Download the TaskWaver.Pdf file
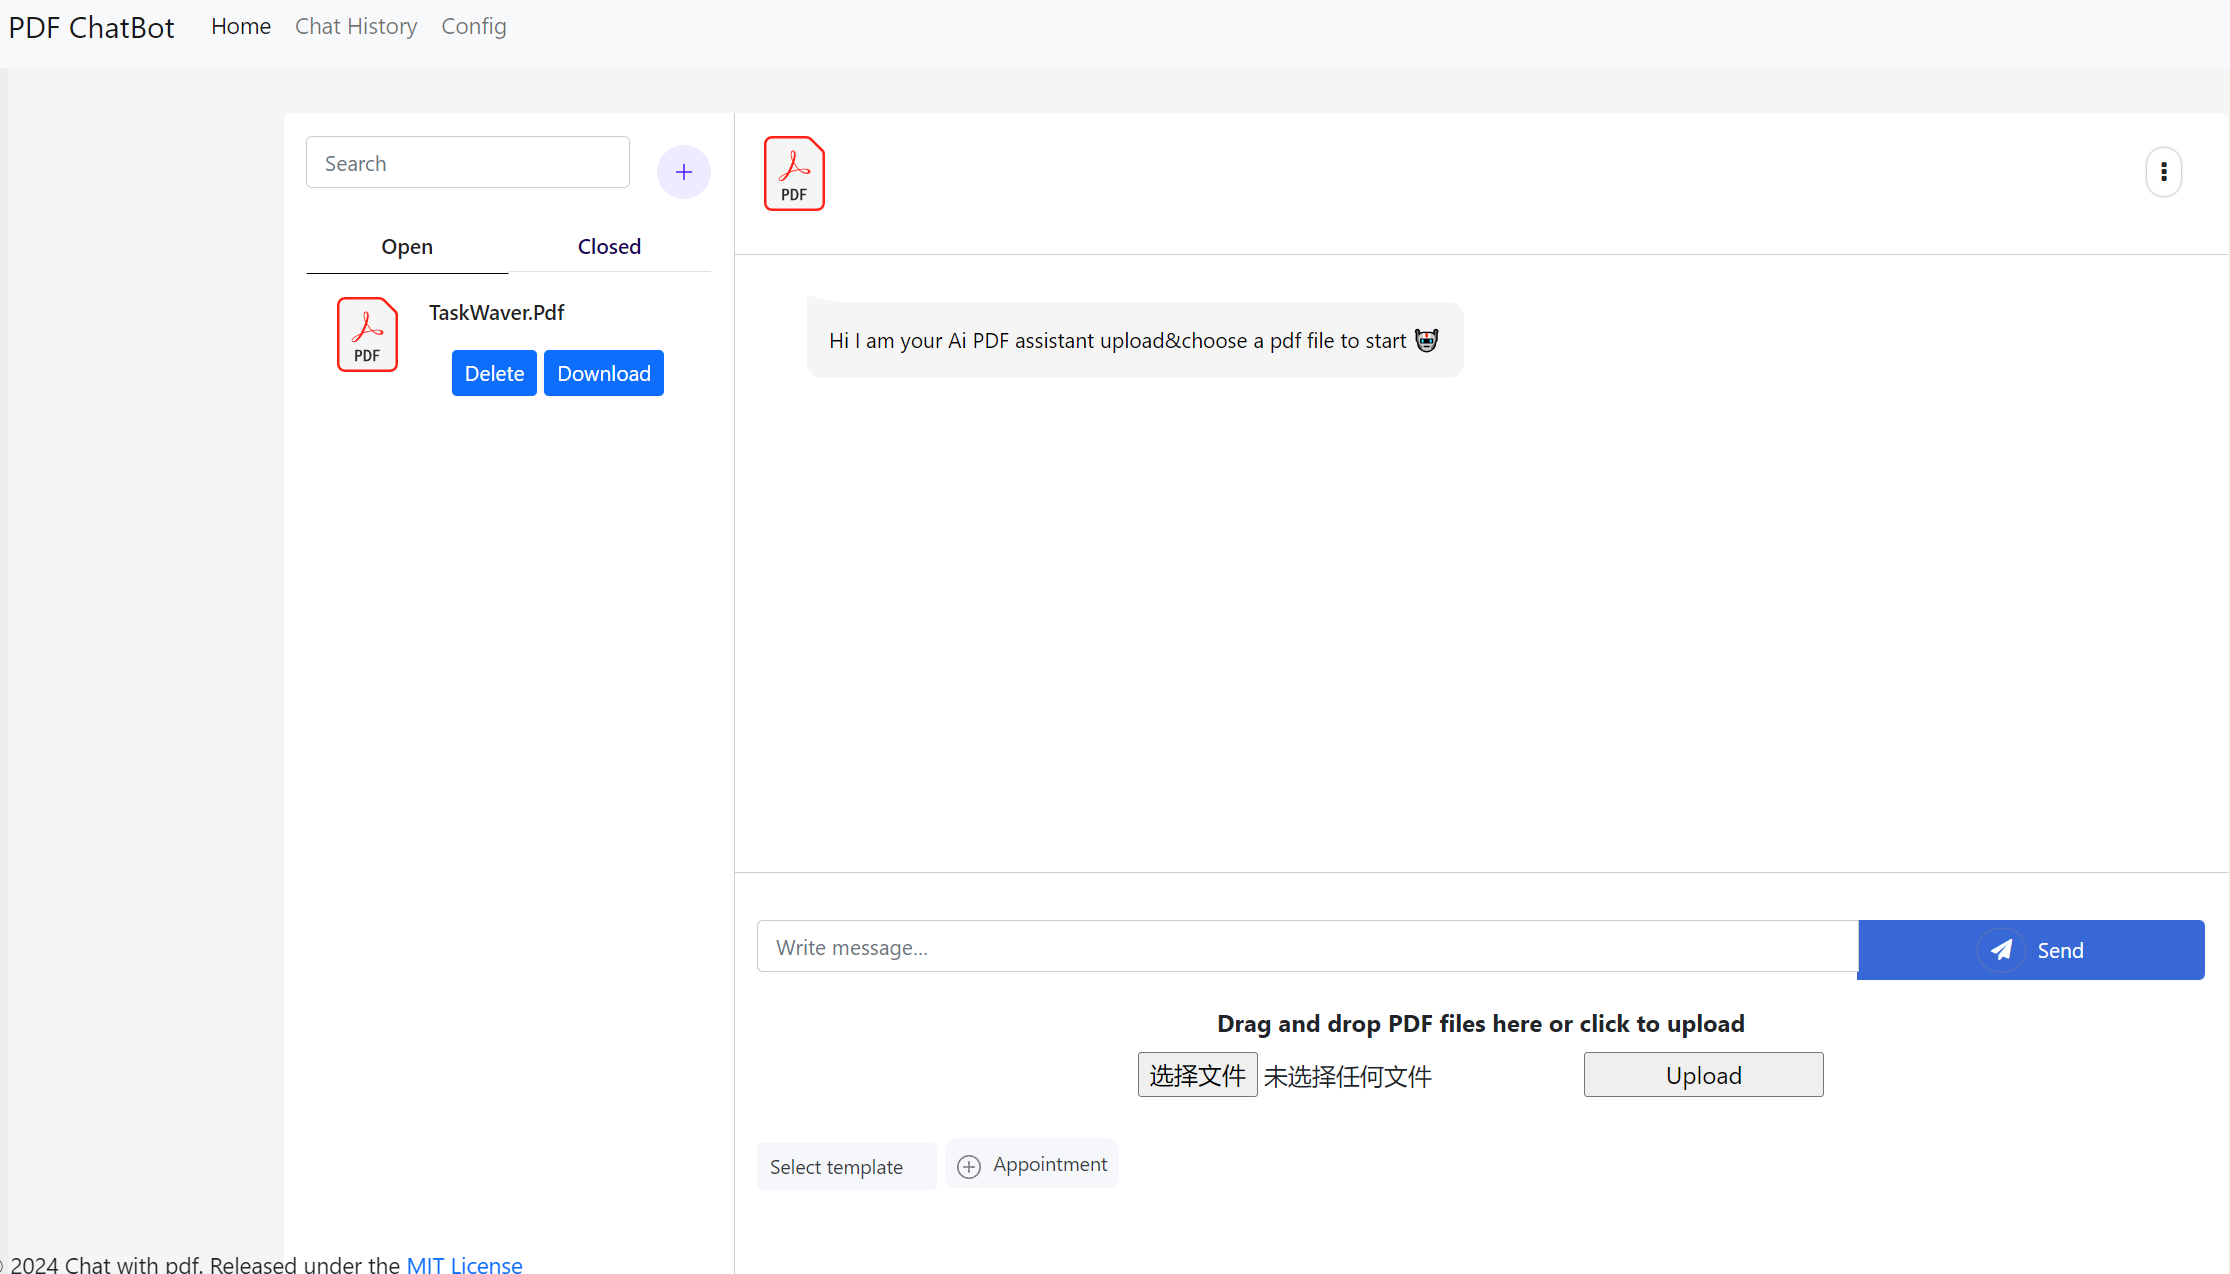2230x1274 pixels. point(603,373)
